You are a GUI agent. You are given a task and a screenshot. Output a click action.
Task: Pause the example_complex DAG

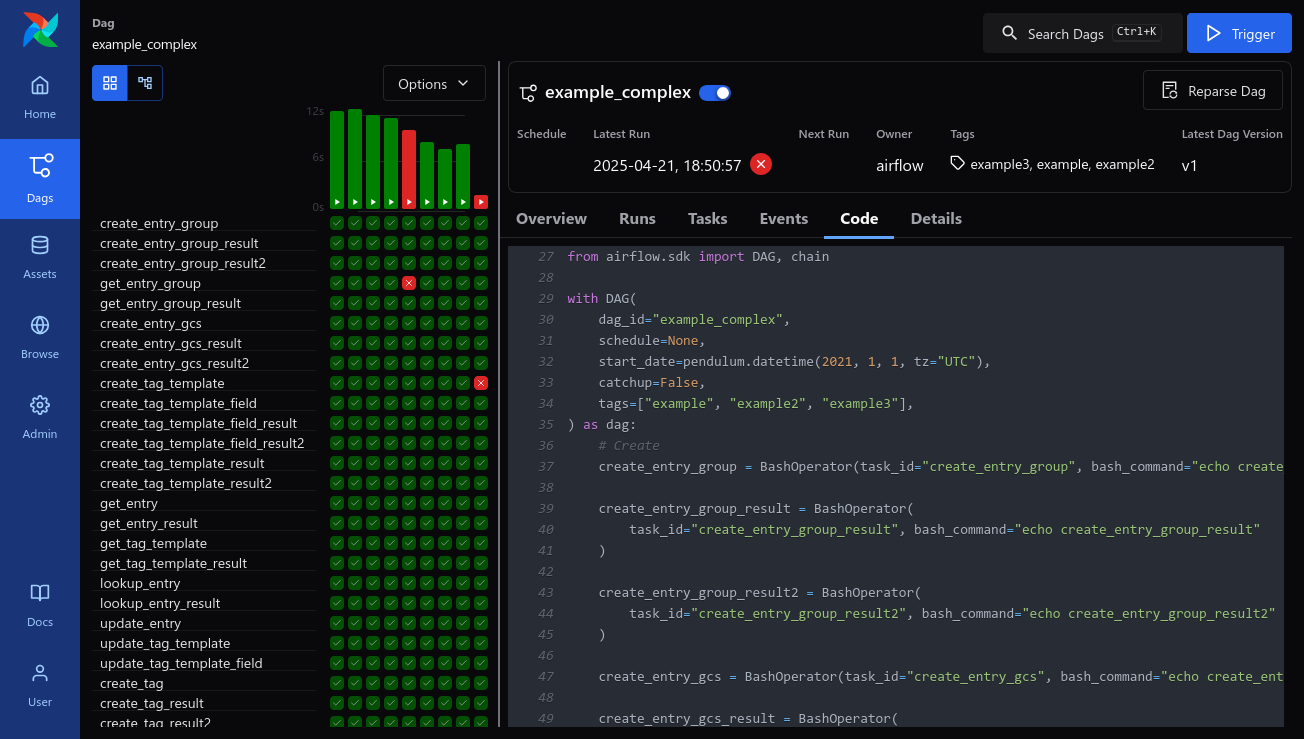point(714,92)
